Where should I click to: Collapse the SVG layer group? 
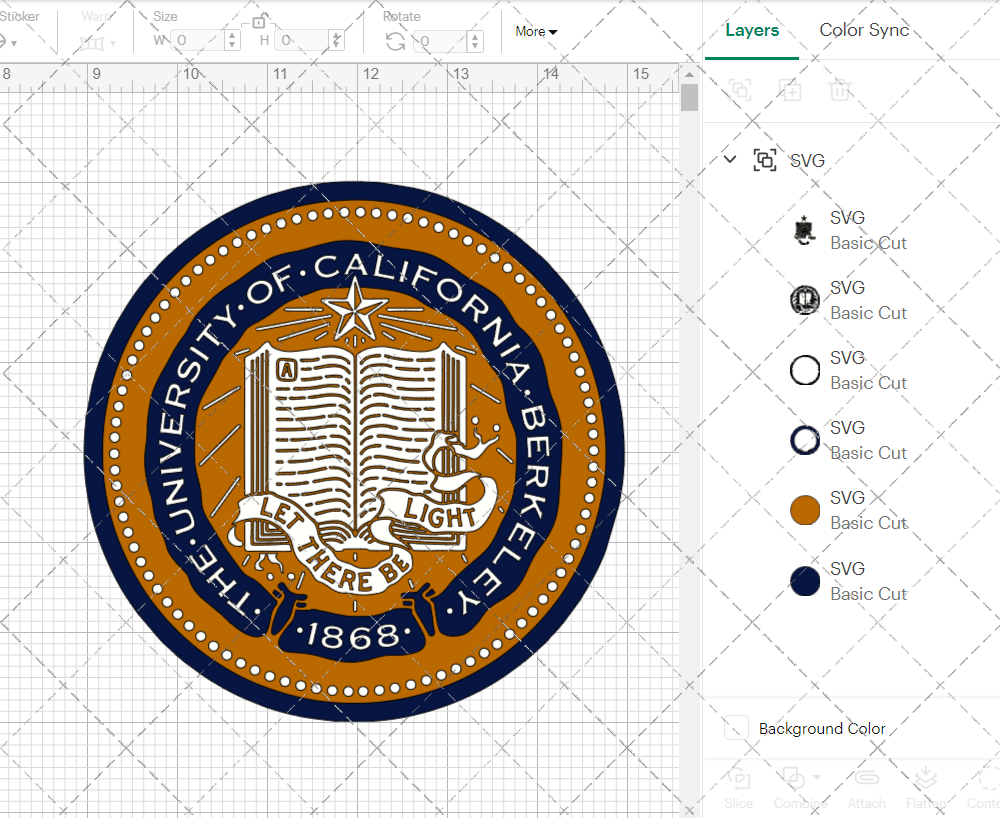(729, 159)
